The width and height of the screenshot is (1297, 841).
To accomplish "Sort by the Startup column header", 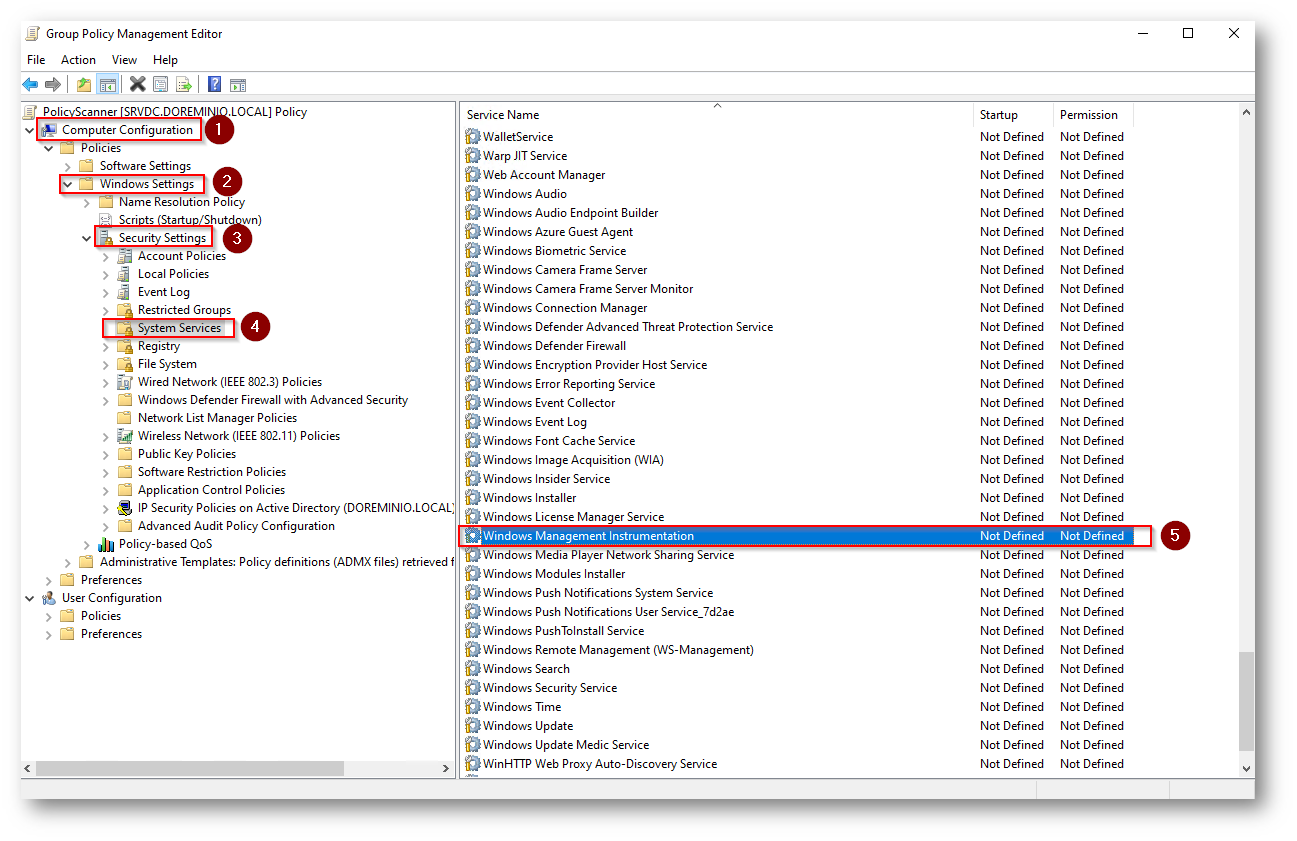I will coord(1013,115).
